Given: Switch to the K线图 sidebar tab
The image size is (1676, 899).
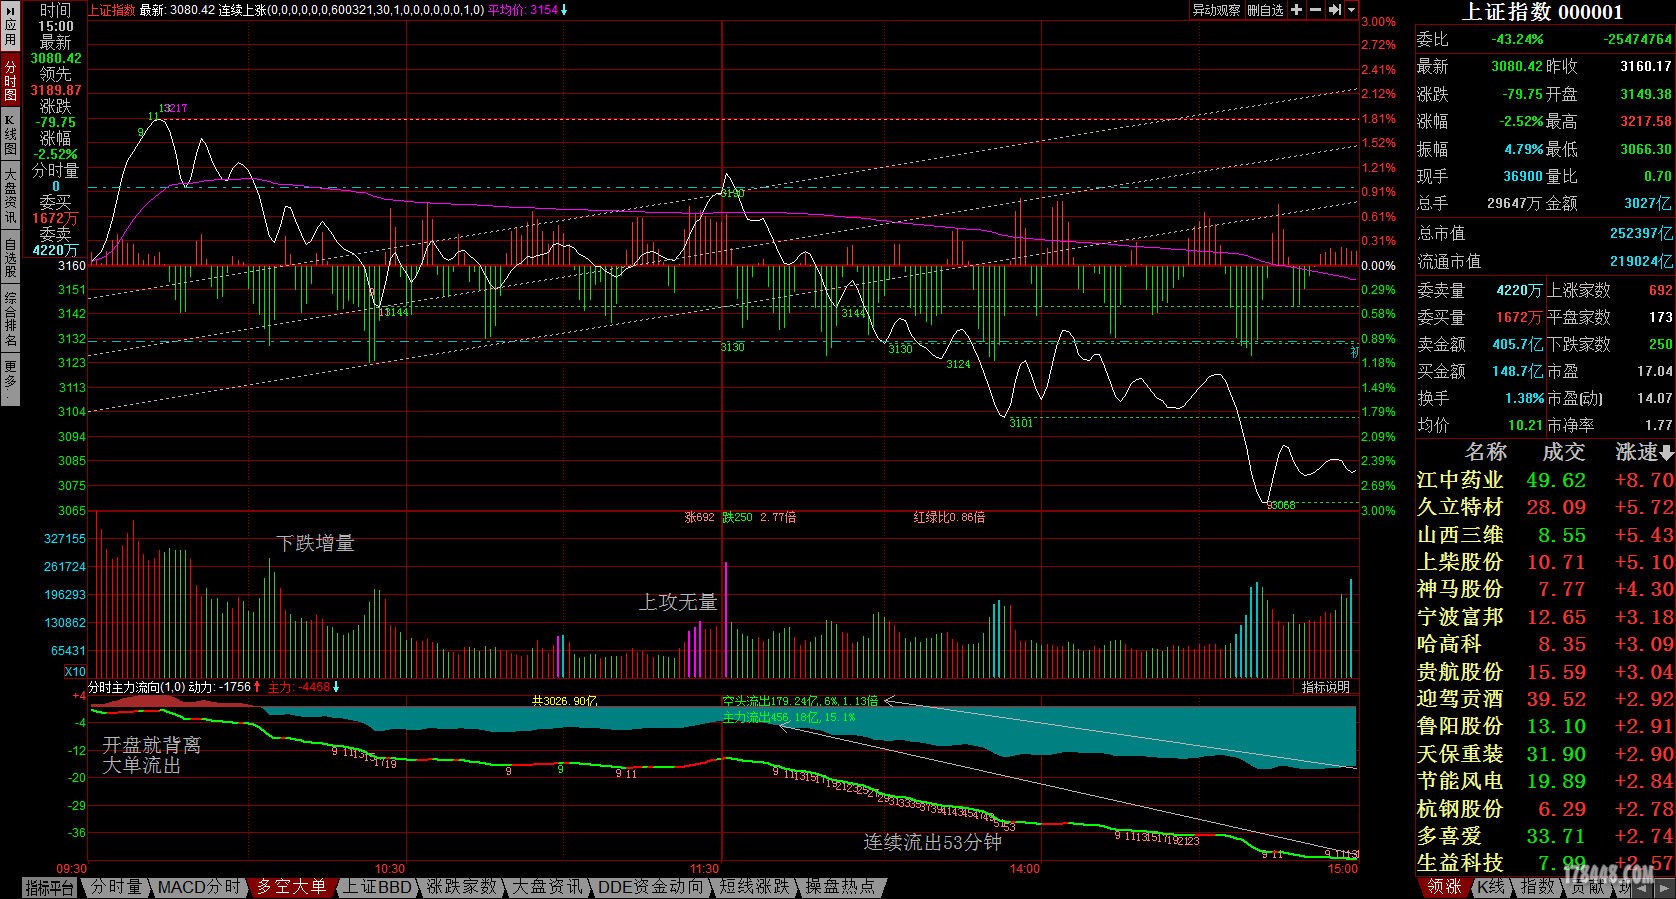Looking at the screenshot, I should coord(10,134).
